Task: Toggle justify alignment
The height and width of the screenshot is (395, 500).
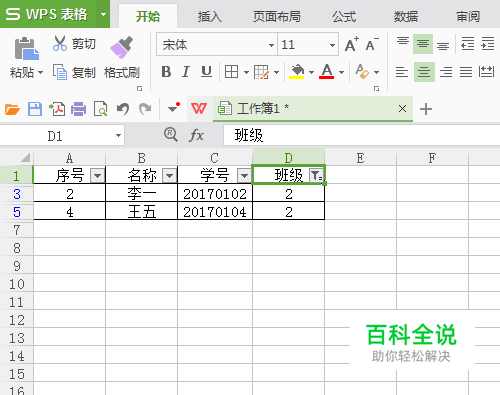Action: (x=466, y=72)
